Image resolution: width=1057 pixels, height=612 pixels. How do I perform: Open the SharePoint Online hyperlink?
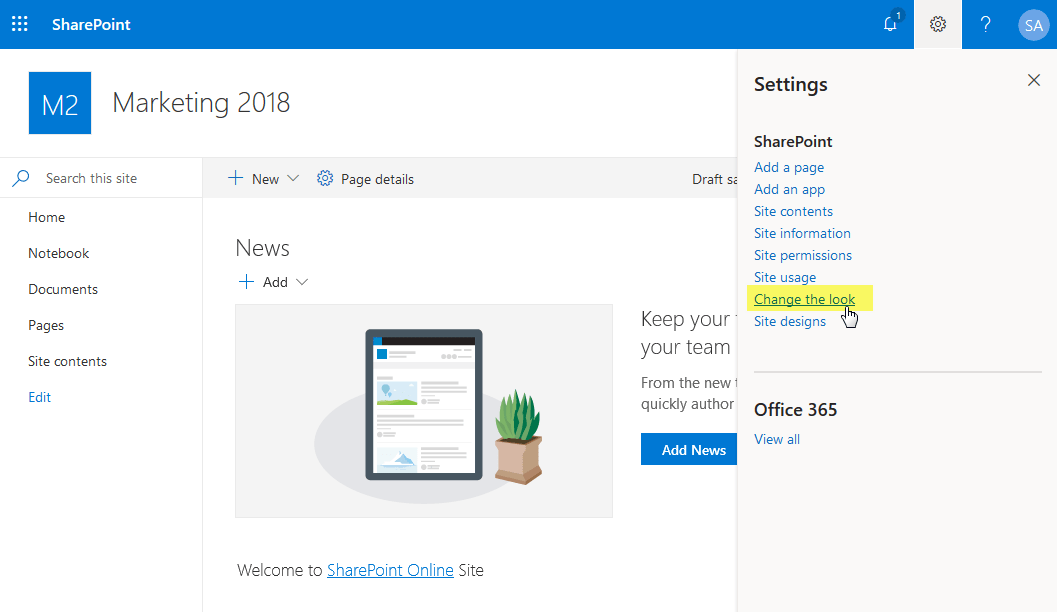[x=390, y=569]
